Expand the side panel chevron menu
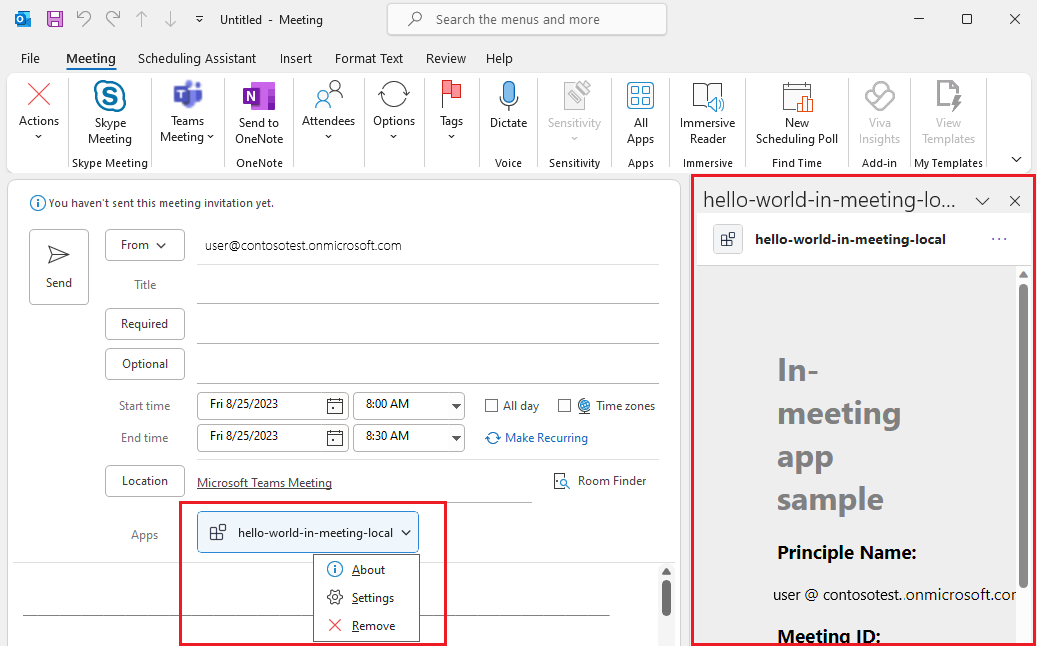Viewport: 1037px width, 646px height. (x=983, y=201)
